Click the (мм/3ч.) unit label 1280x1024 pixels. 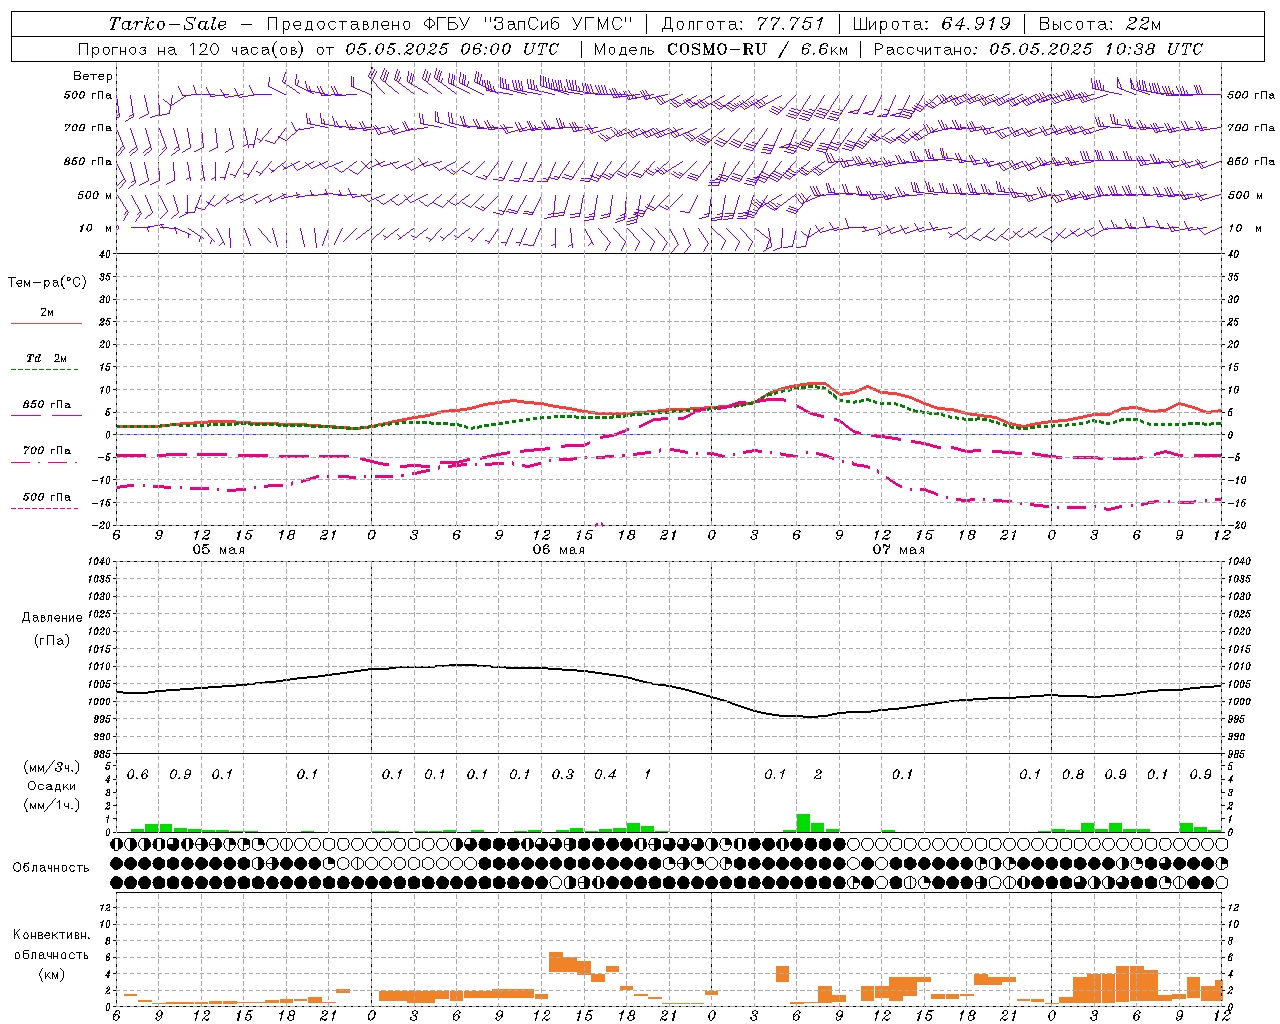pyautogui.click(x=51, y=767)
